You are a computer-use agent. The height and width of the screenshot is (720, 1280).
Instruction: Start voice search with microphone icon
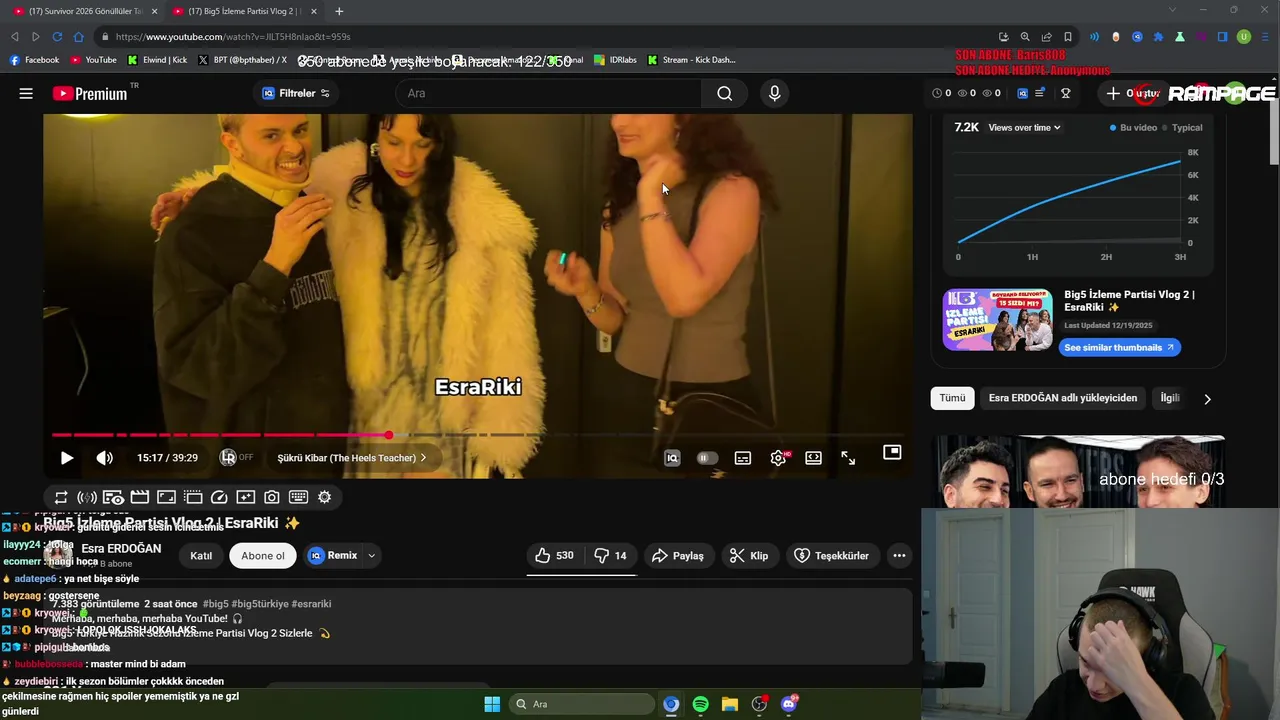coord(774,93)
